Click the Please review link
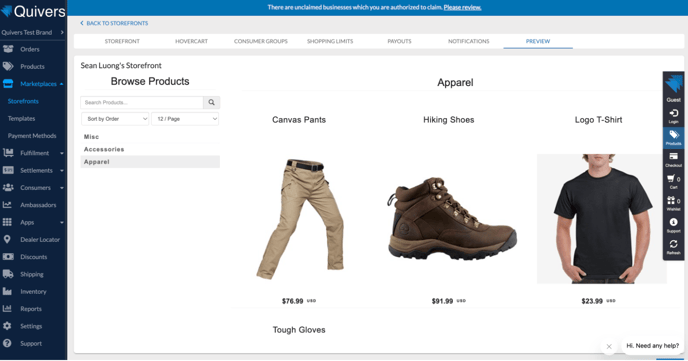 (x=462, y=7)
